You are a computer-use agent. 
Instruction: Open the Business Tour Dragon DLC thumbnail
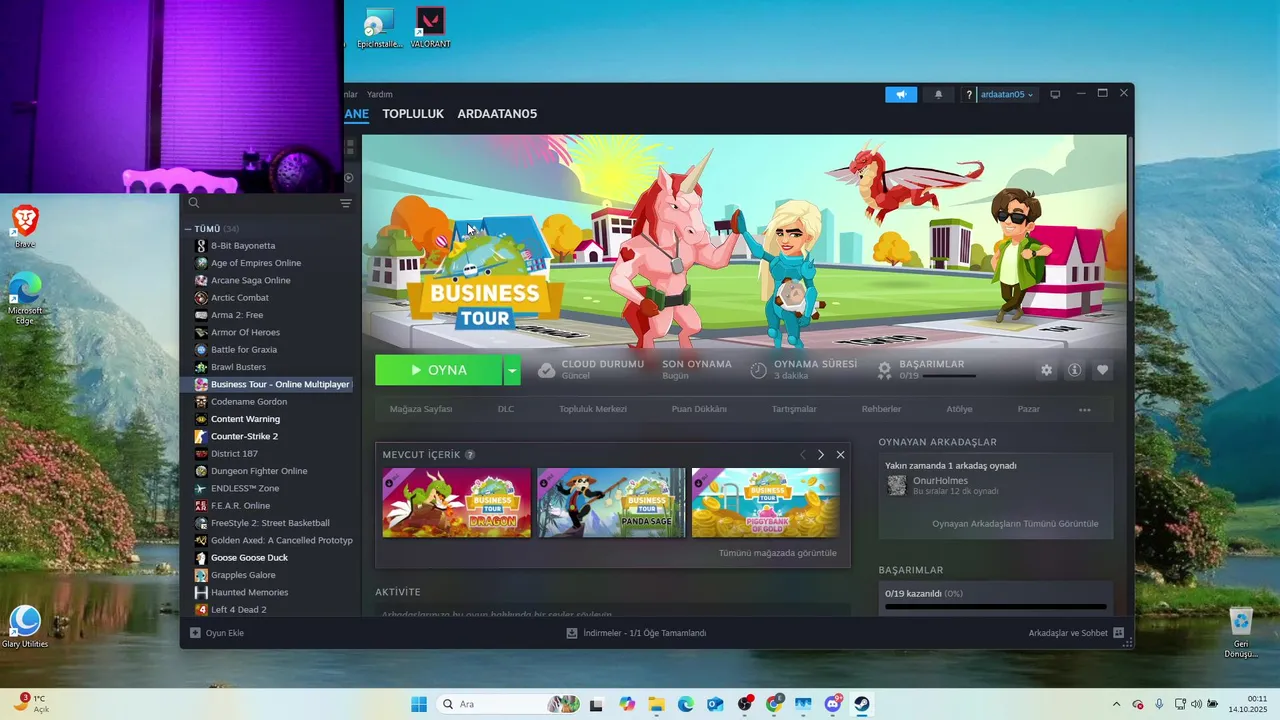pyautogui.click(x=457, y=503)
